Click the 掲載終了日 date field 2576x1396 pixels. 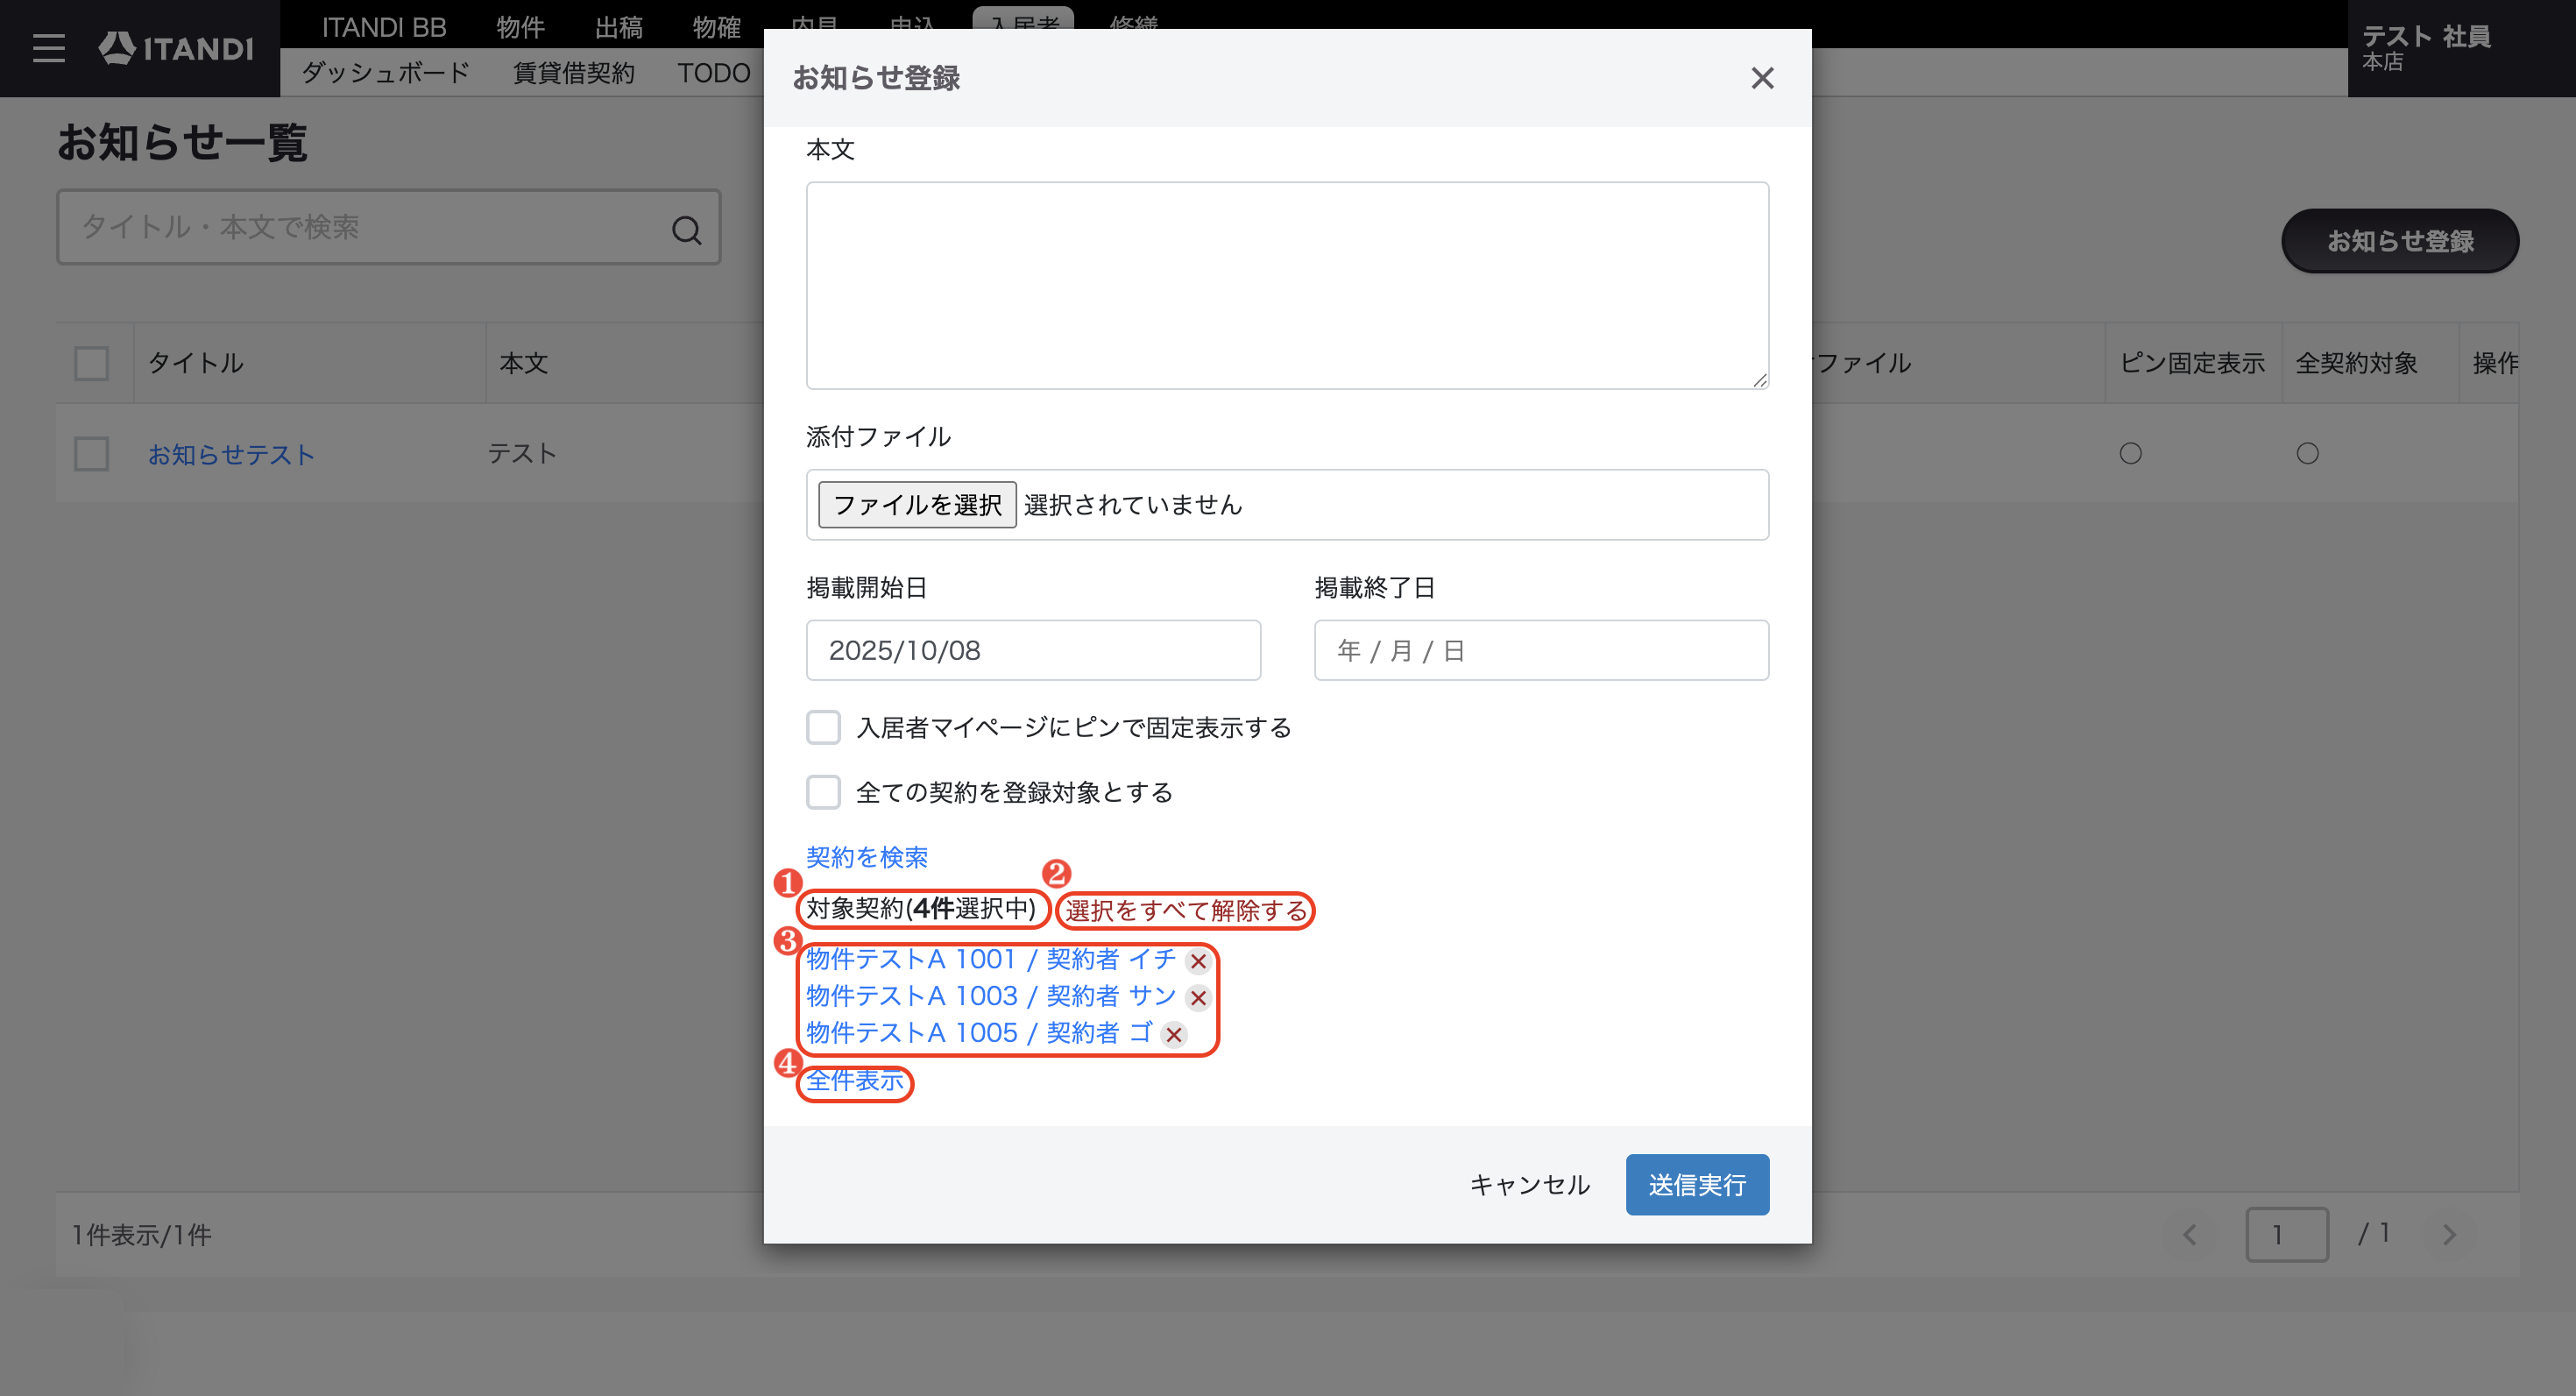[1541, 651]
